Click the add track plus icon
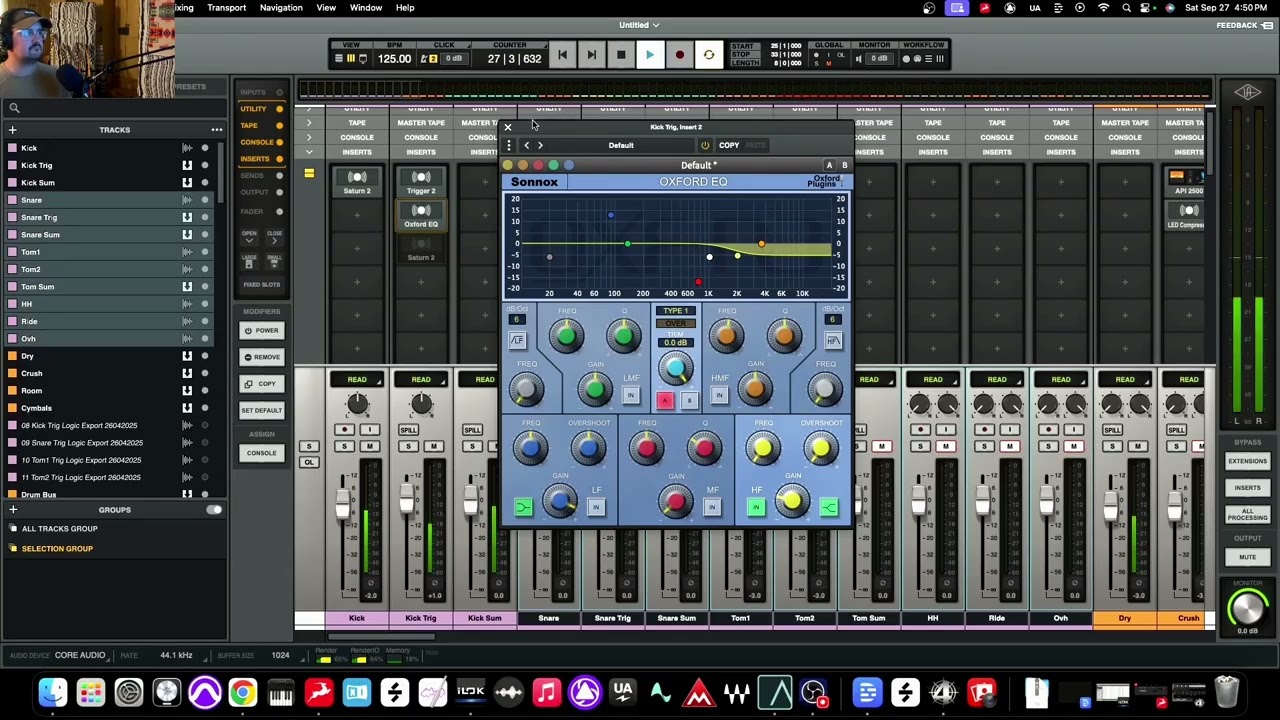The image size is (1280, 720). [13, 130]
